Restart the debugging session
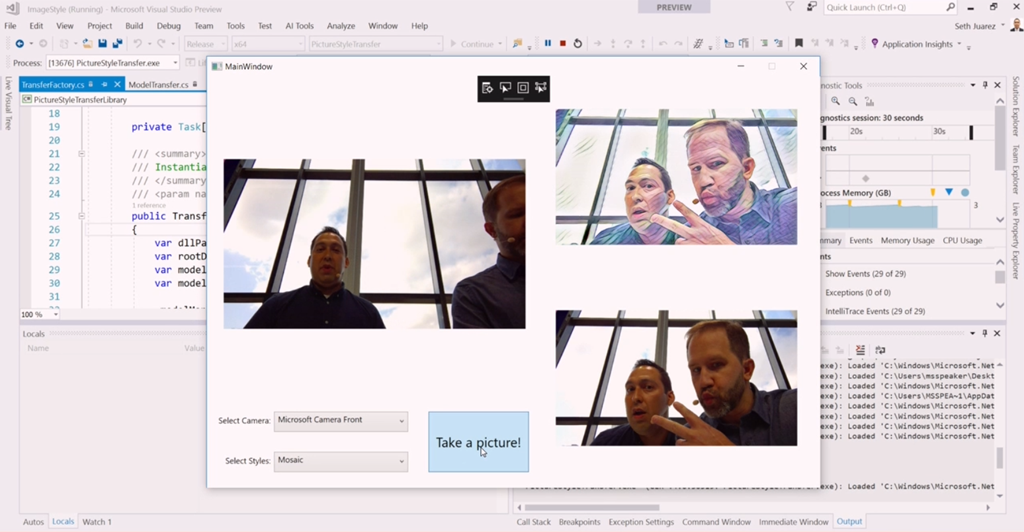The width and height of the screenshot is (1024, 532). click(x=579, y=44)
